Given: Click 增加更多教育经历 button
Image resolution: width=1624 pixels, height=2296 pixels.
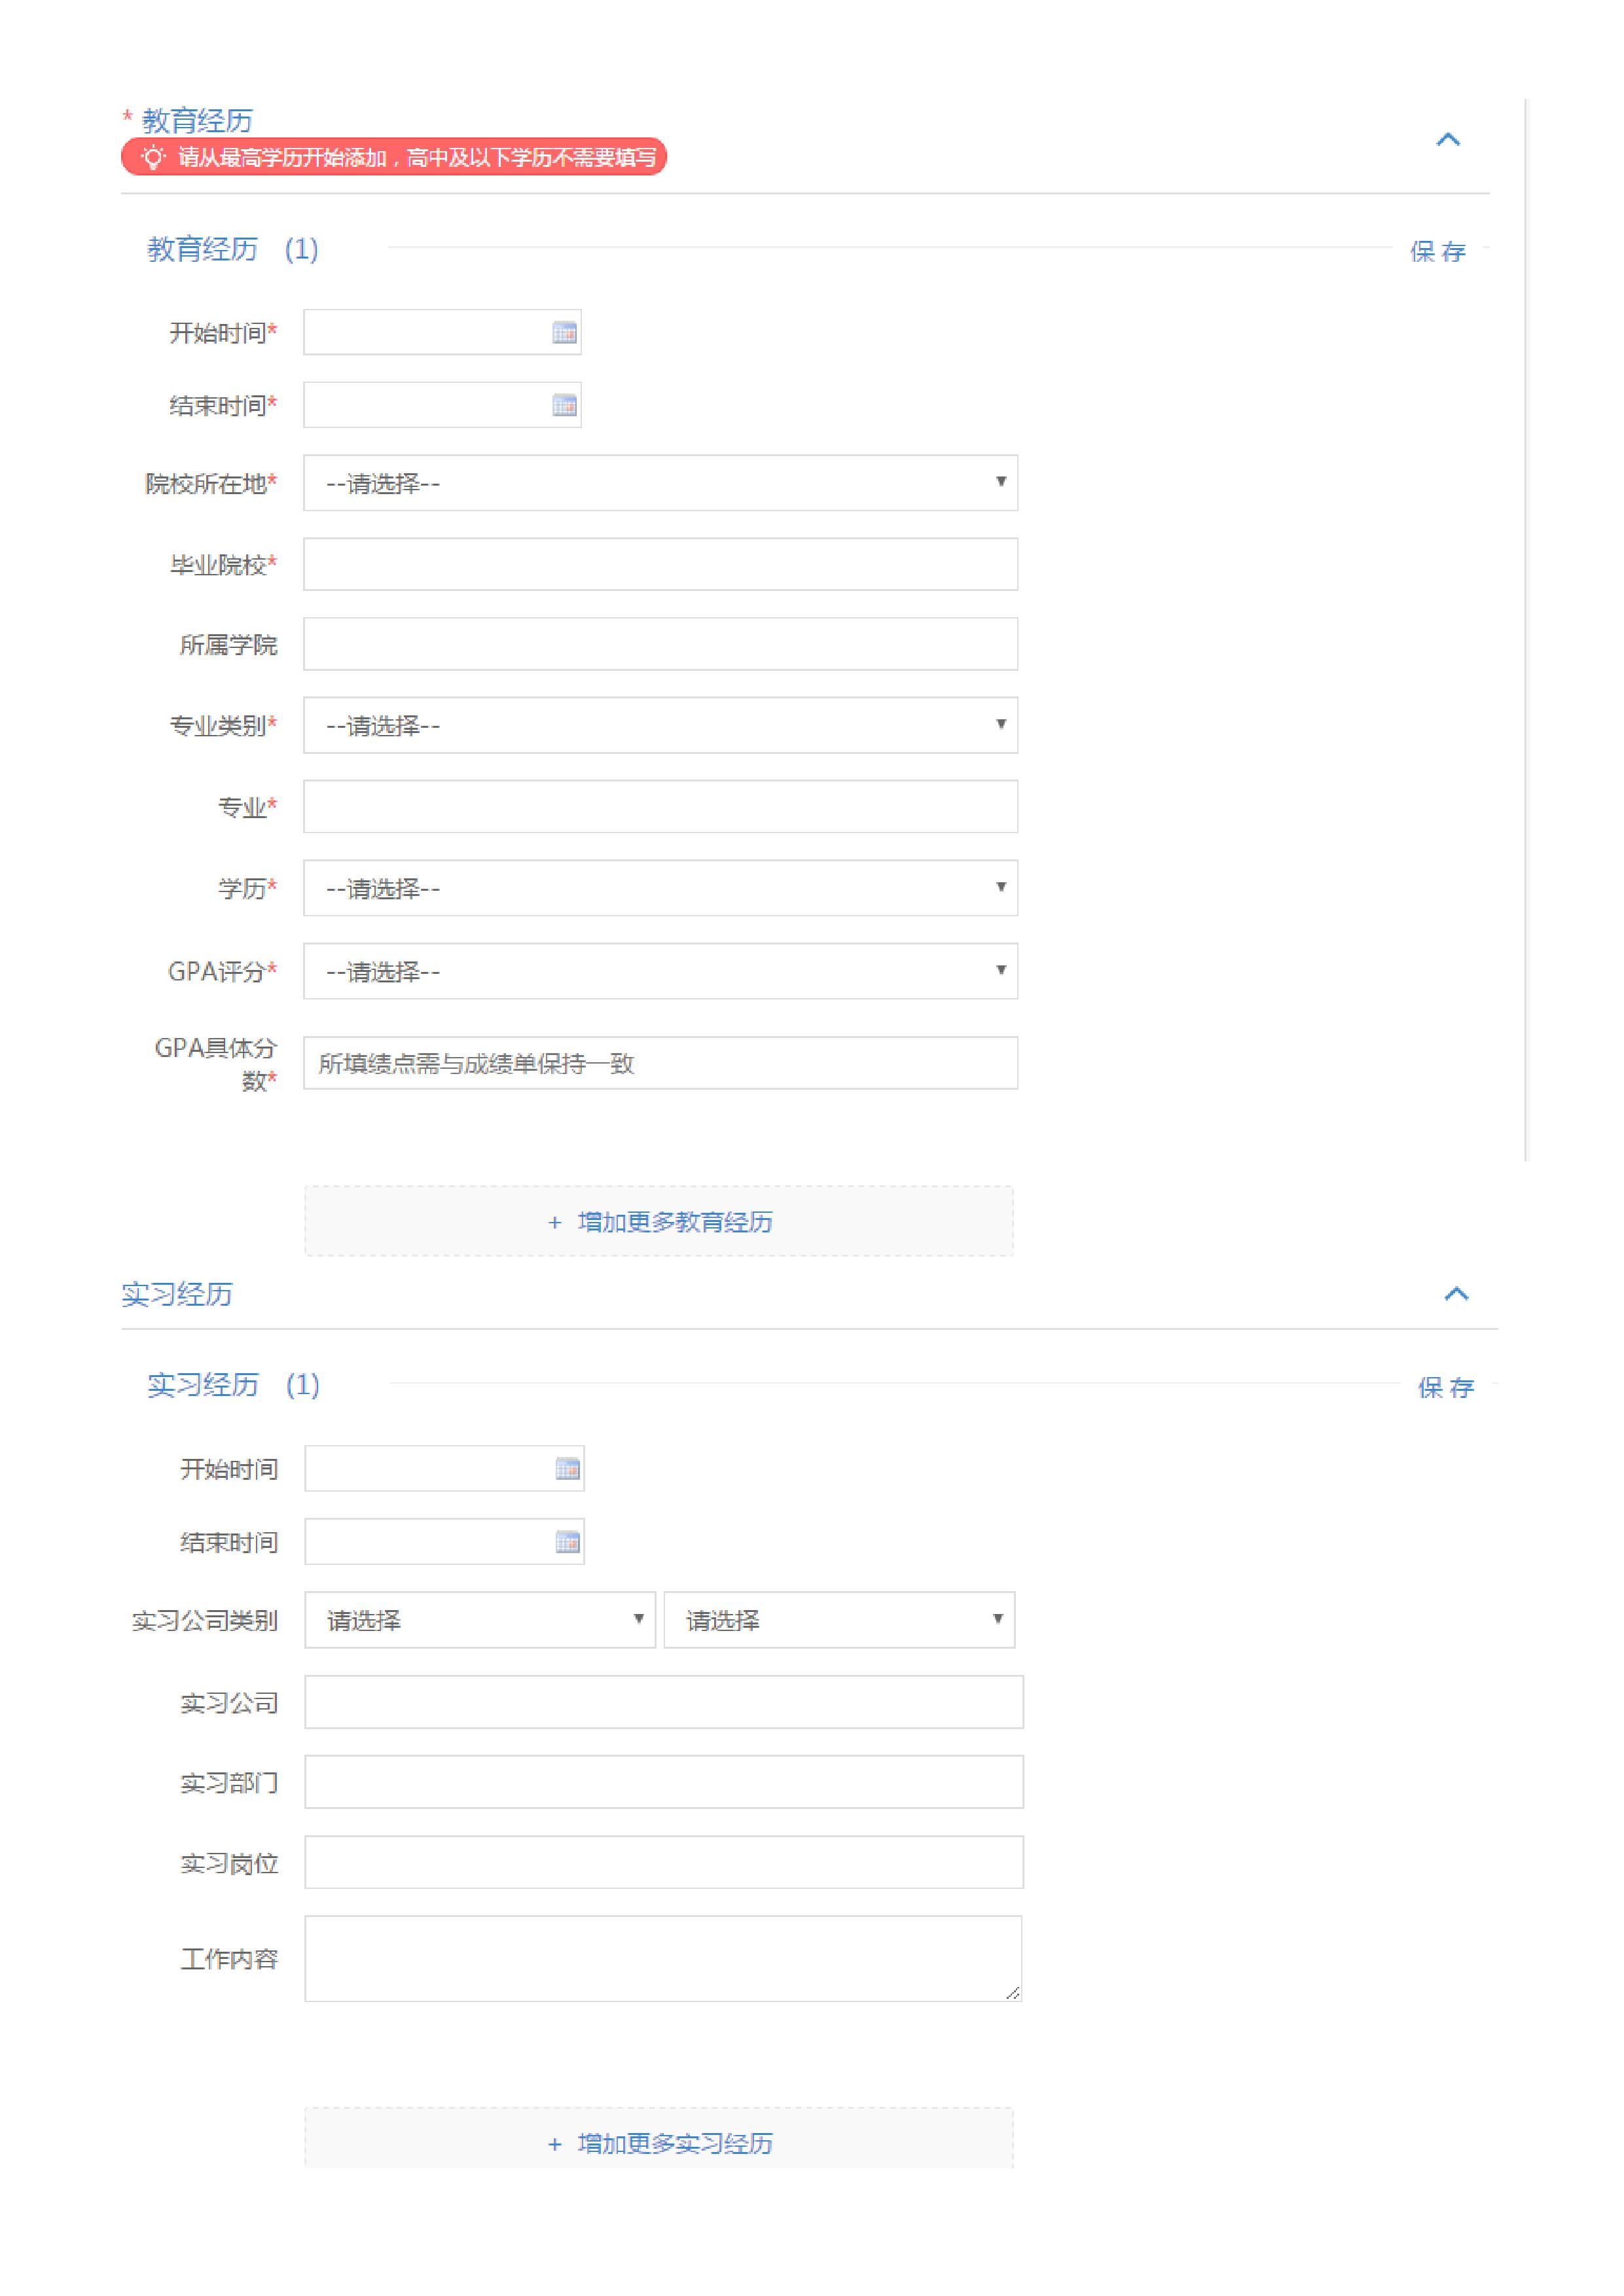Looking at the screenshot, I should pos(659,1221).
